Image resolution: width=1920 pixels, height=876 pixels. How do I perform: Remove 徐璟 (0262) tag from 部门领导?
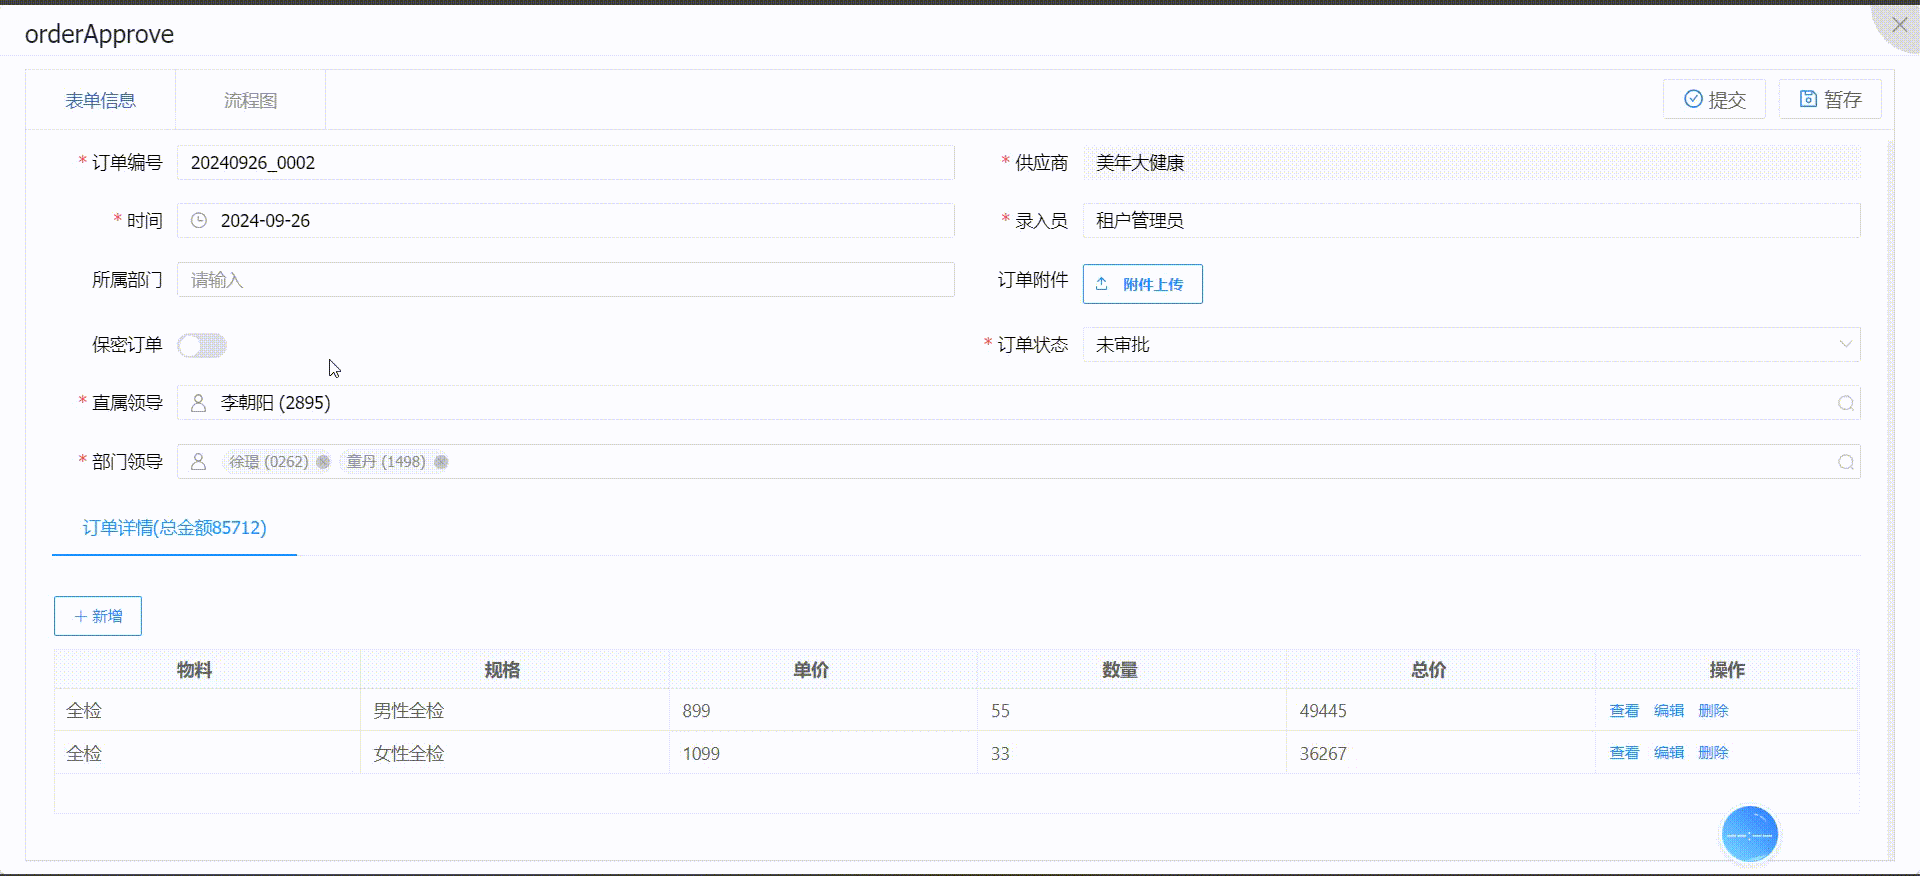pyautogui.click(x=323, y=462)
